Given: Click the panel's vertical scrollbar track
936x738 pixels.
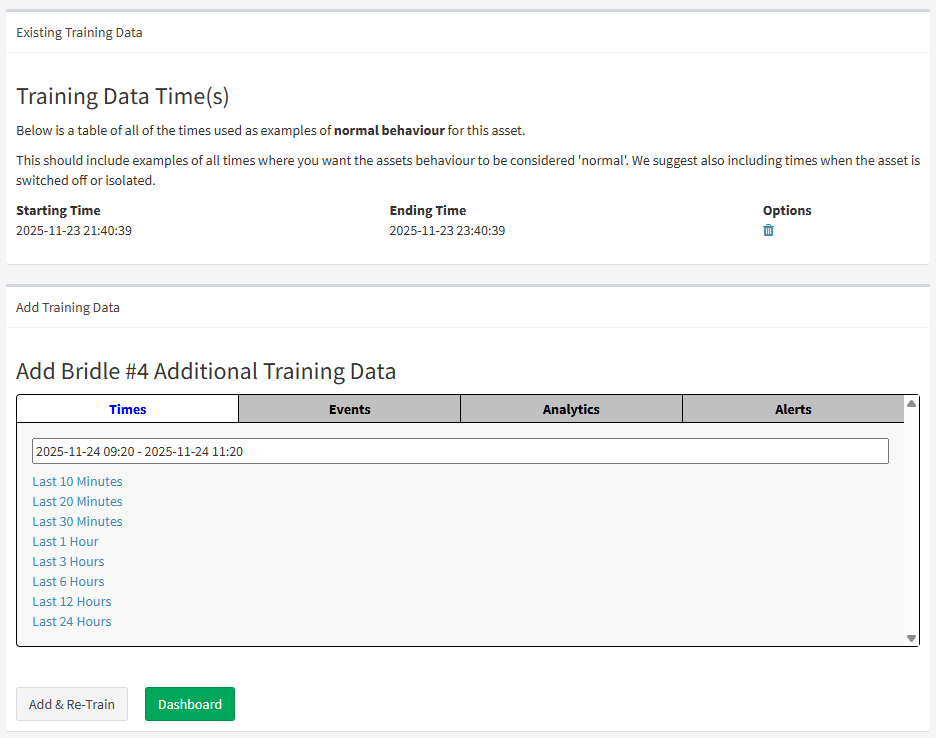Looking at the screenshot, I should (911, 520).
